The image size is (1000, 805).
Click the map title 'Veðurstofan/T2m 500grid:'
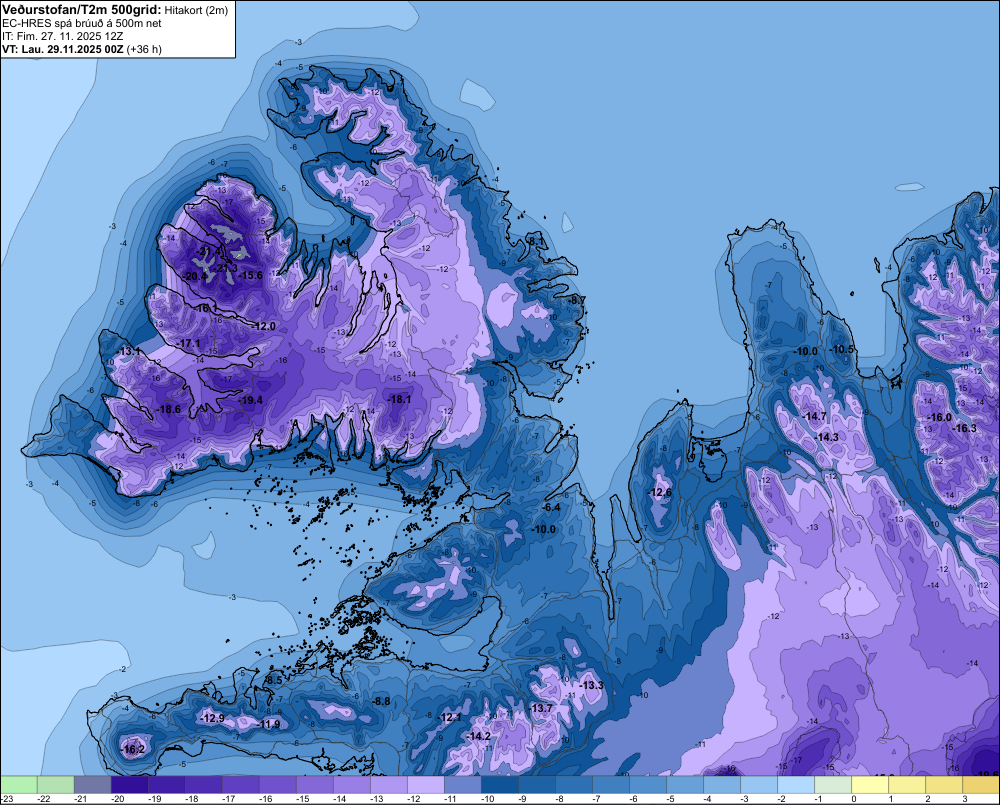pyautogui.click(x=82, y=9)
